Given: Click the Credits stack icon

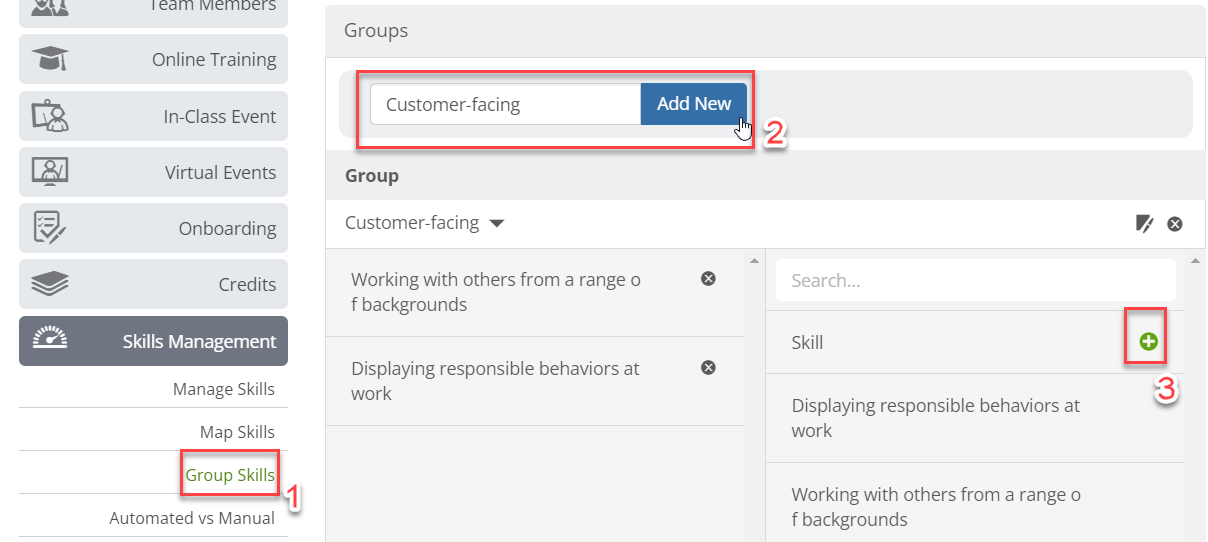Looking at the screenshot, I should [x=50, y=285].
